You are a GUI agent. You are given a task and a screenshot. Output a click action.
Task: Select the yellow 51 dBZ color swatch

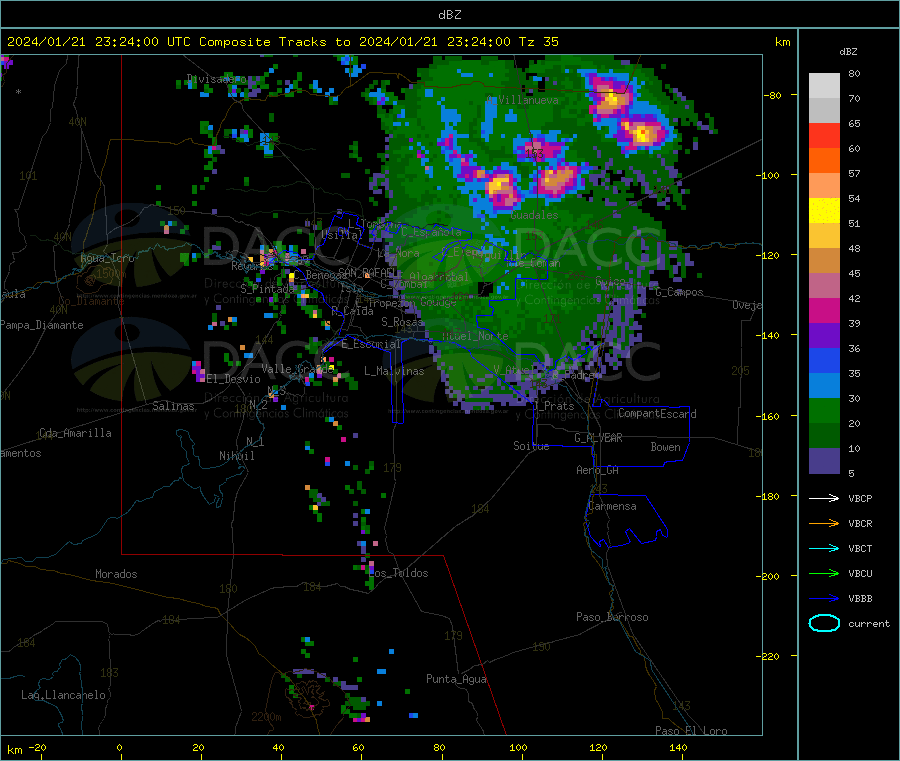coord(824,211)
